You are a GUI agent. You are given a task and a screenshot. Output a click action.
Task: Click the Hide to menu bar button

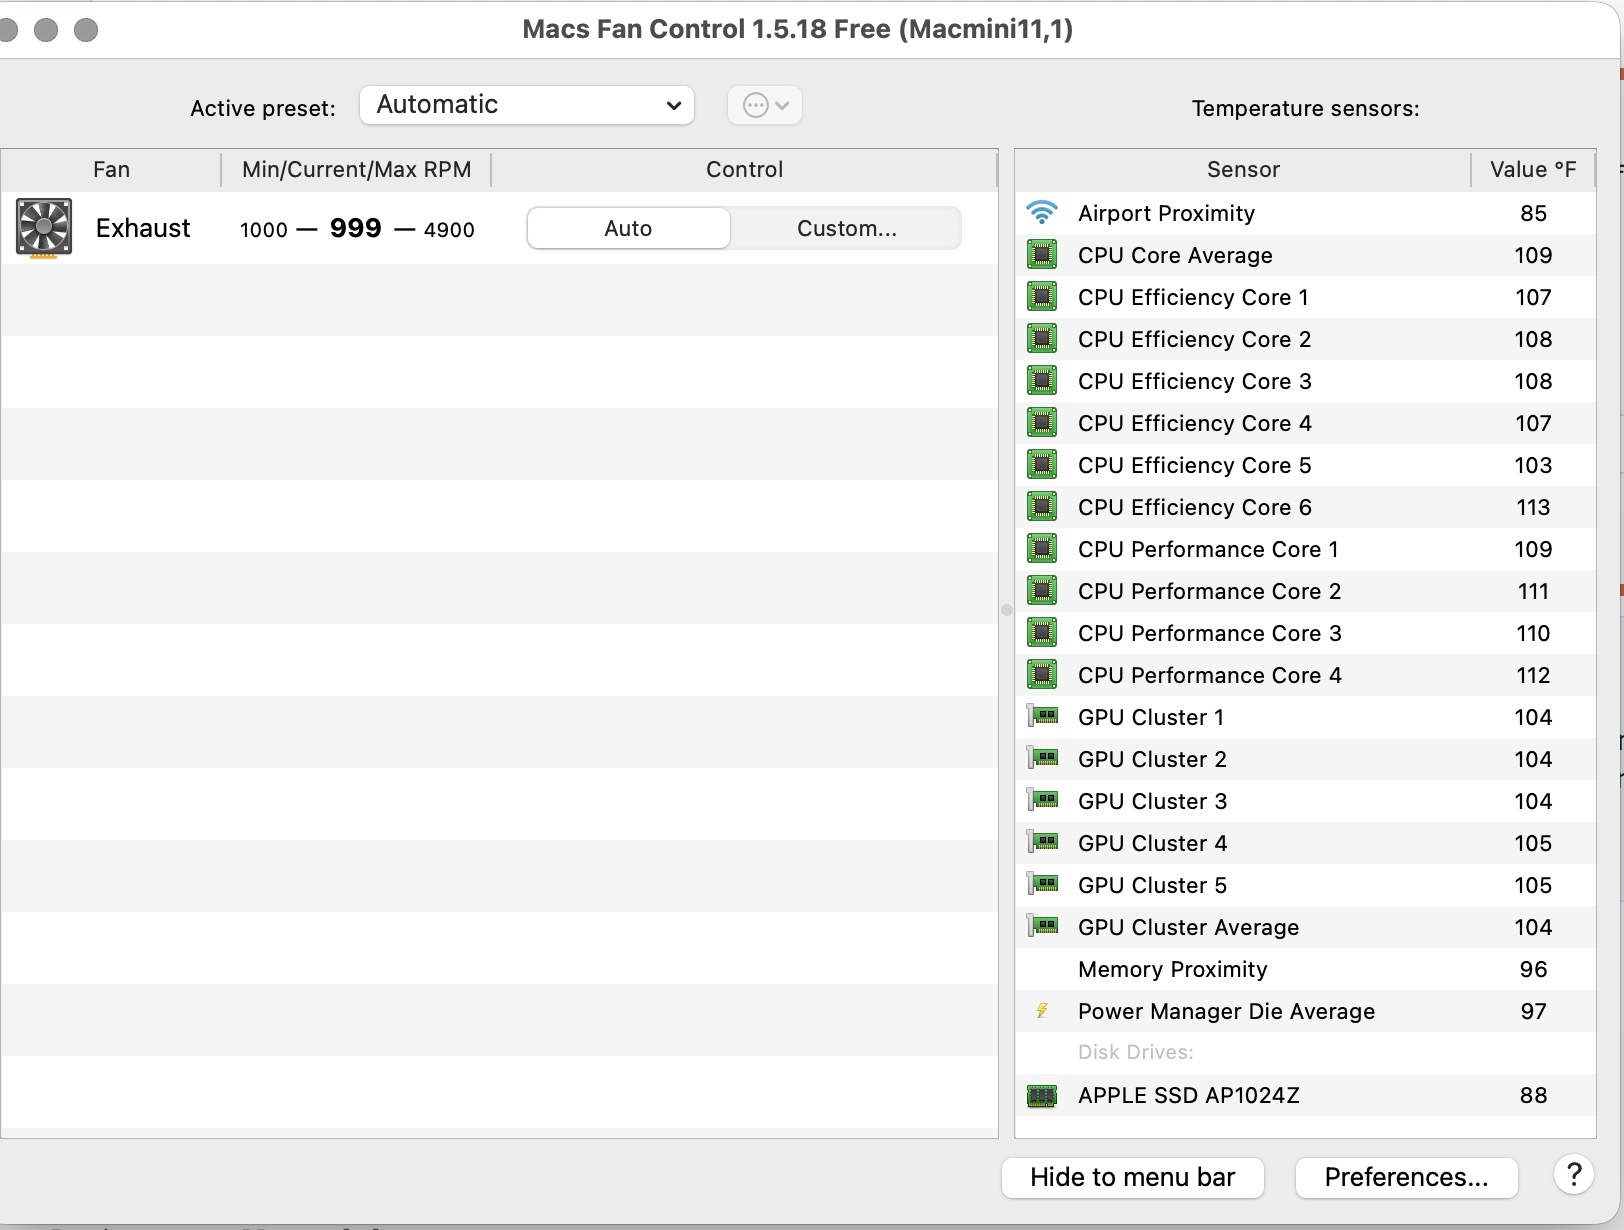click(x=1132, y=1178)
